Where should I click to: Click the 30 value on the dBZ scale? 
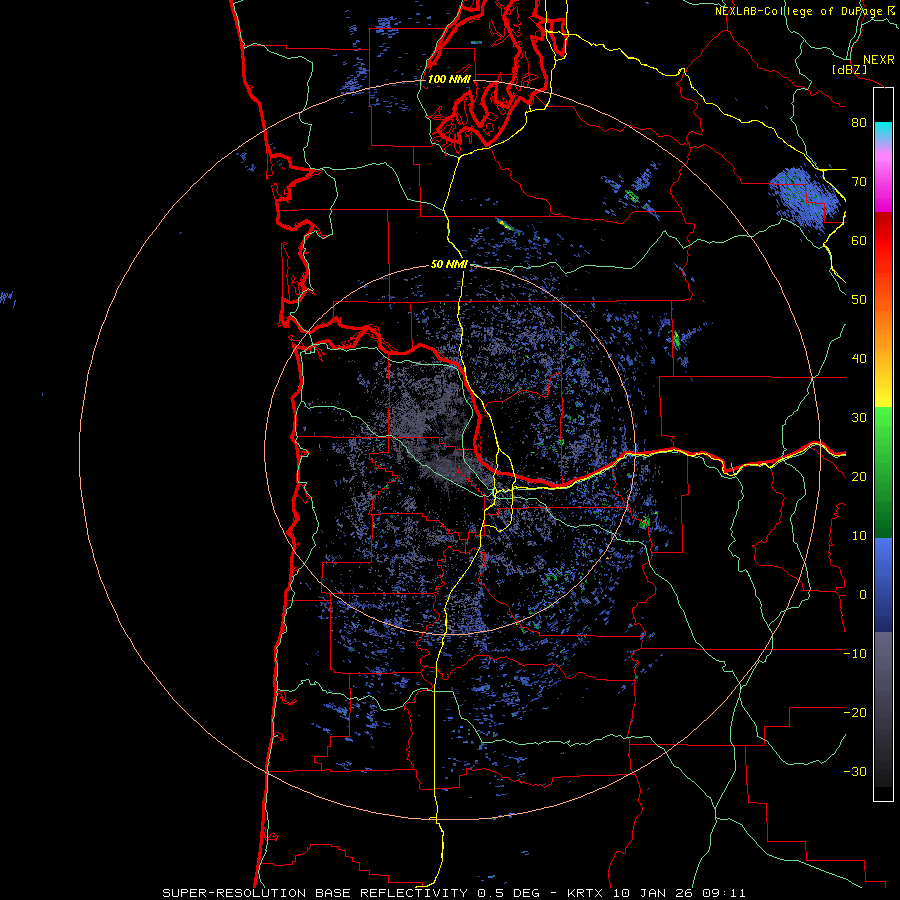pos(859,417)
